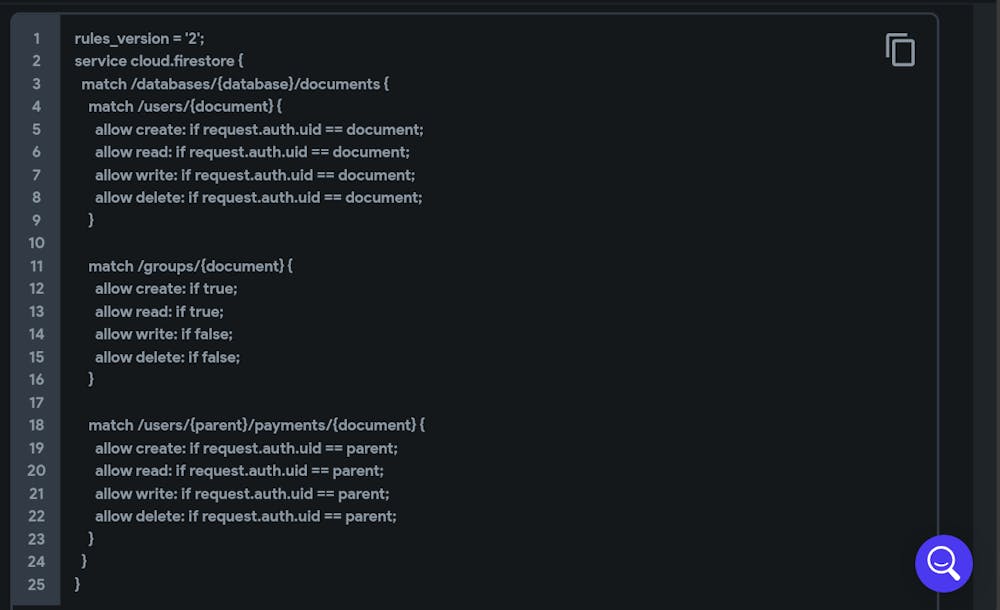Click the copy code icon
Viewport: 1000px width, 610px height.
[900, 50]
